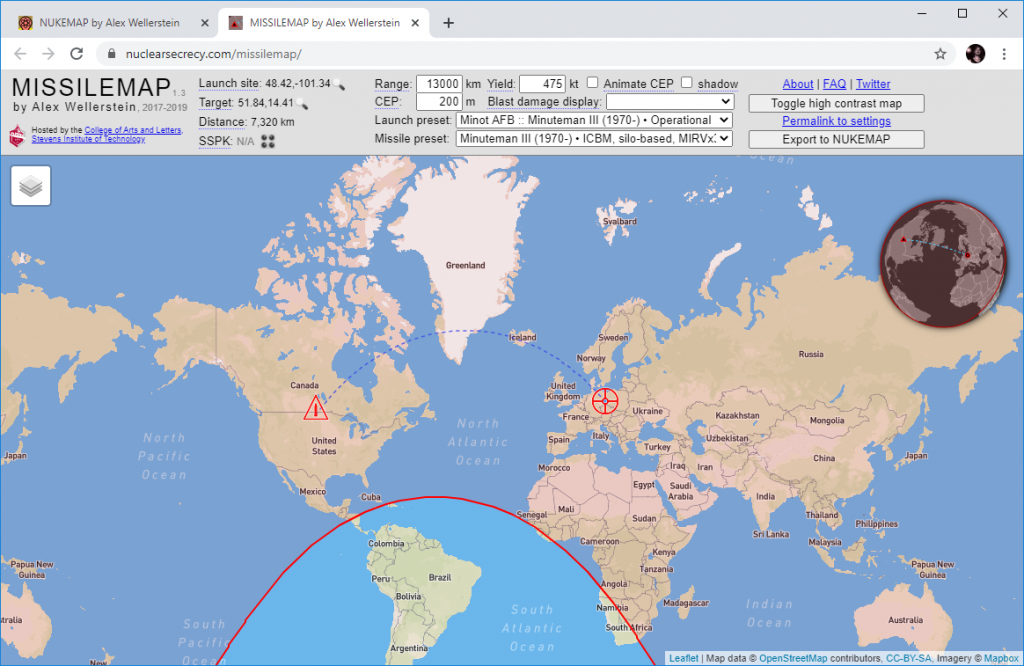Screen dimensions: 1024x666
Task: Enable the Animate CEP checkbox
Action: 592,84
